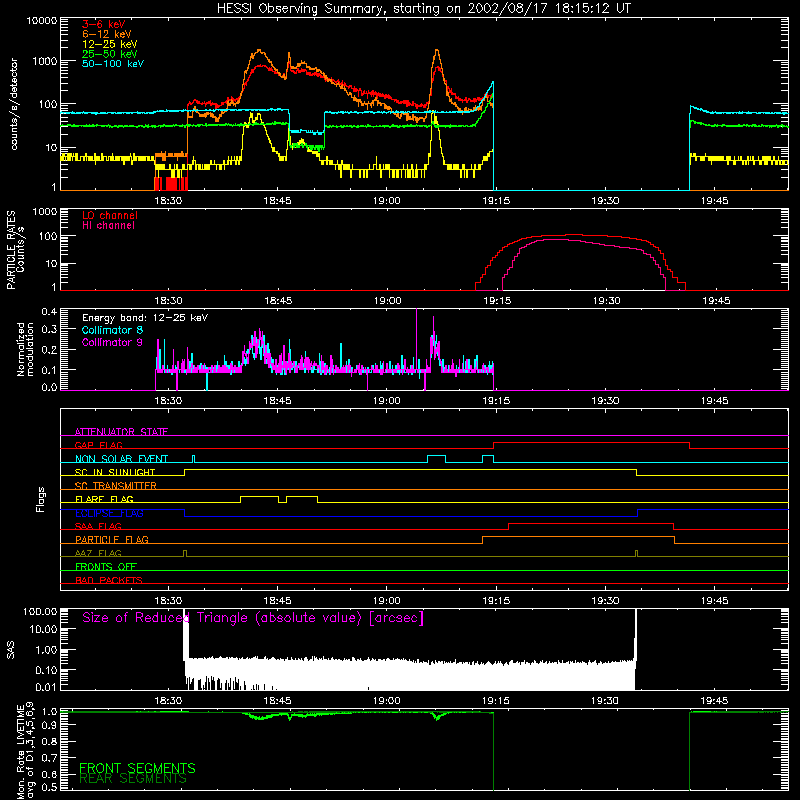Click the FRONTS OFF flag label
Screen dimensions: 800x800
pyautogui.click(x=106, y=567)
